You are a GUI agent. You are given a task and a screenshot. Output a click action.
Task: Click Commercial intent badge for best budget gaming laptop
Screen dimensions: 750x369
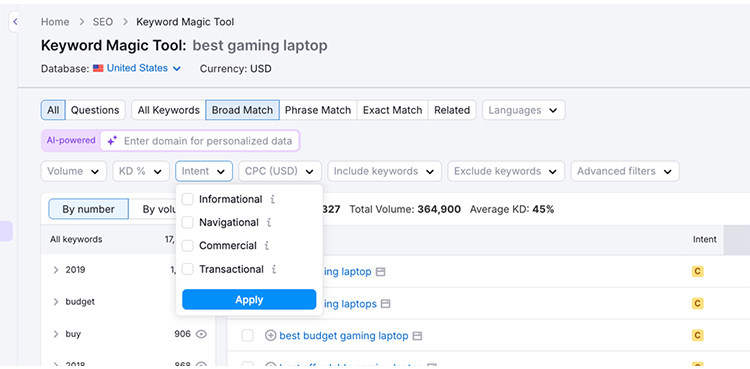pos(697,335)
